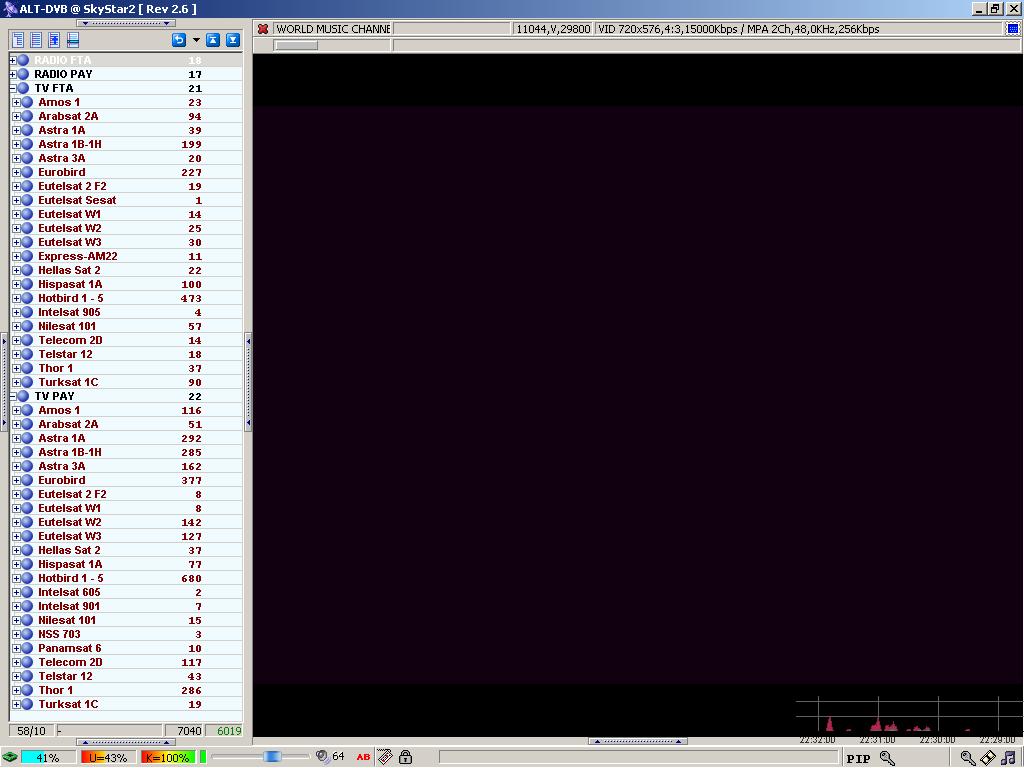The width and height of the screenshot is (1024, 768).
Task: Select Eurobird satellite under TV PAY
Action: pos(62,480)
